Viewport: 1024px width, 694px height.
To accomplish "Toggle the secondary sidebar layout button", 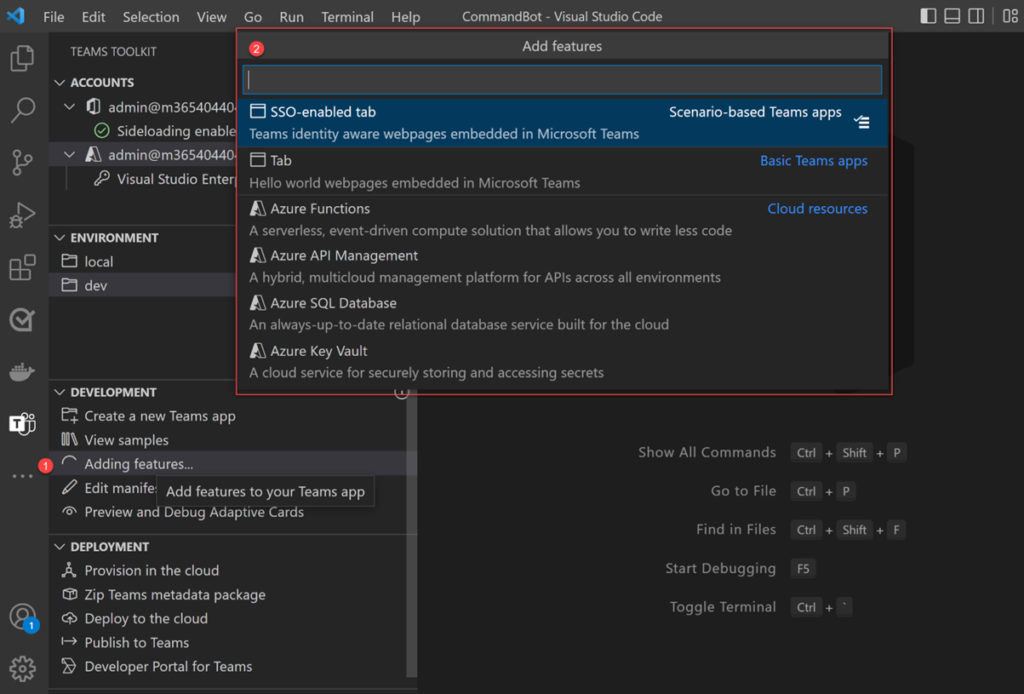I will 976,16.
